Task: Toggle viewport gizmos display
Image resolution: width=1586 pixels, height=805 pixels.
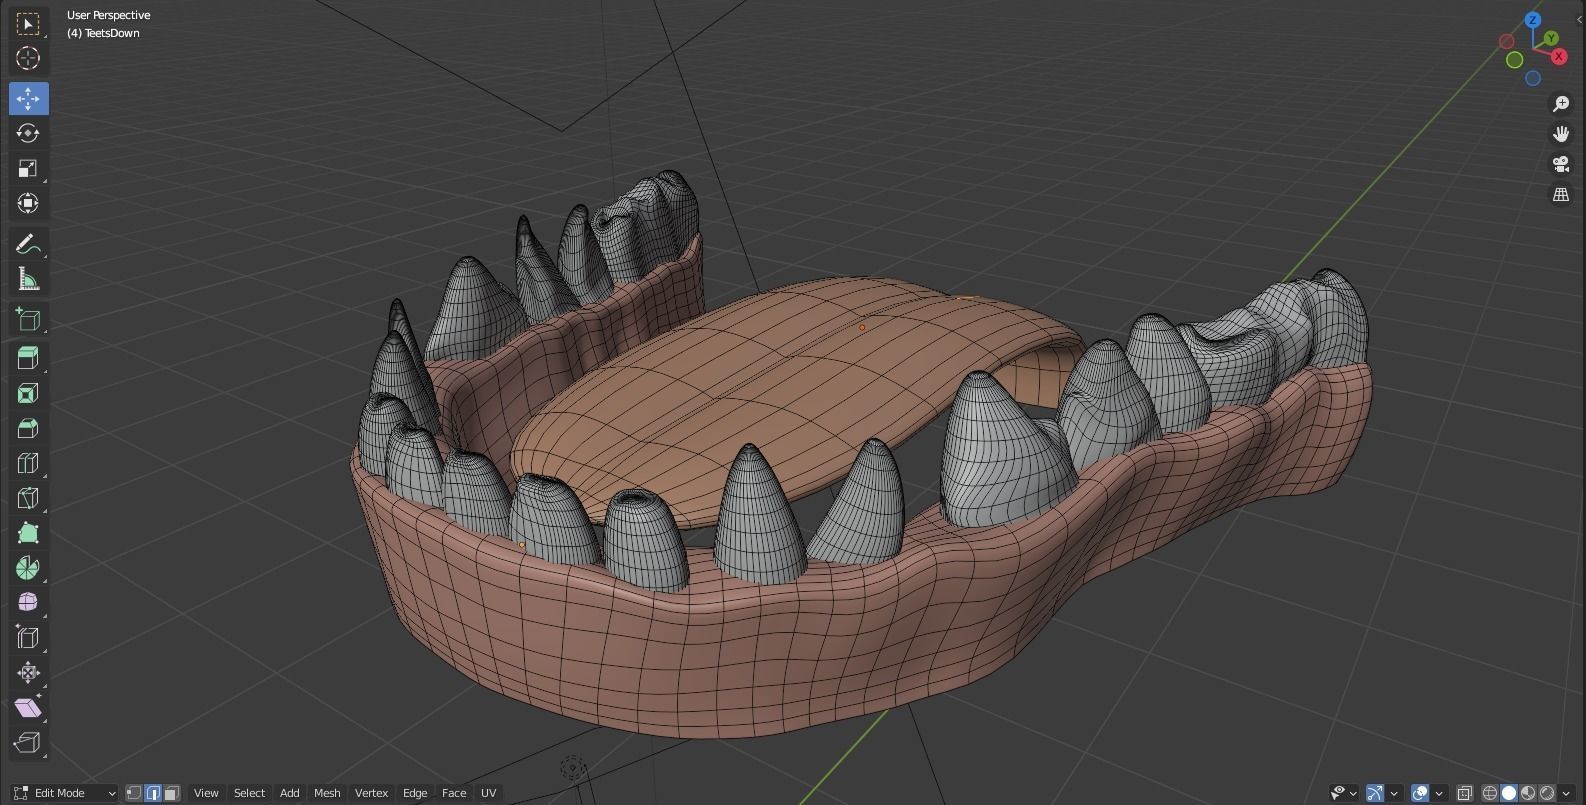Action: 1375,793
